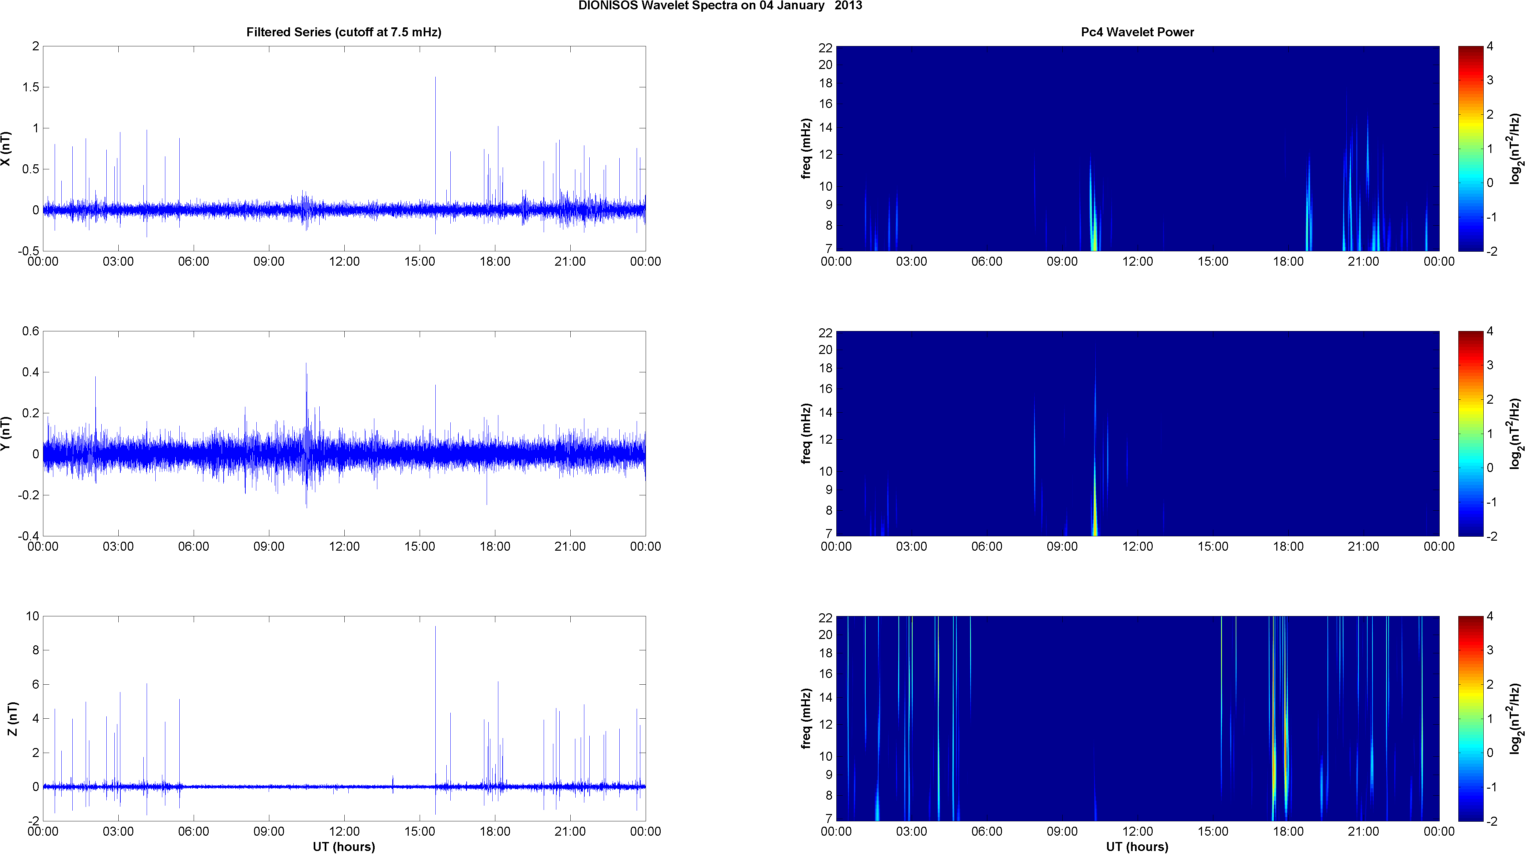1525x854 pixels.
Task: Click inside the X filtered series plot
Action: coord(344,149)
